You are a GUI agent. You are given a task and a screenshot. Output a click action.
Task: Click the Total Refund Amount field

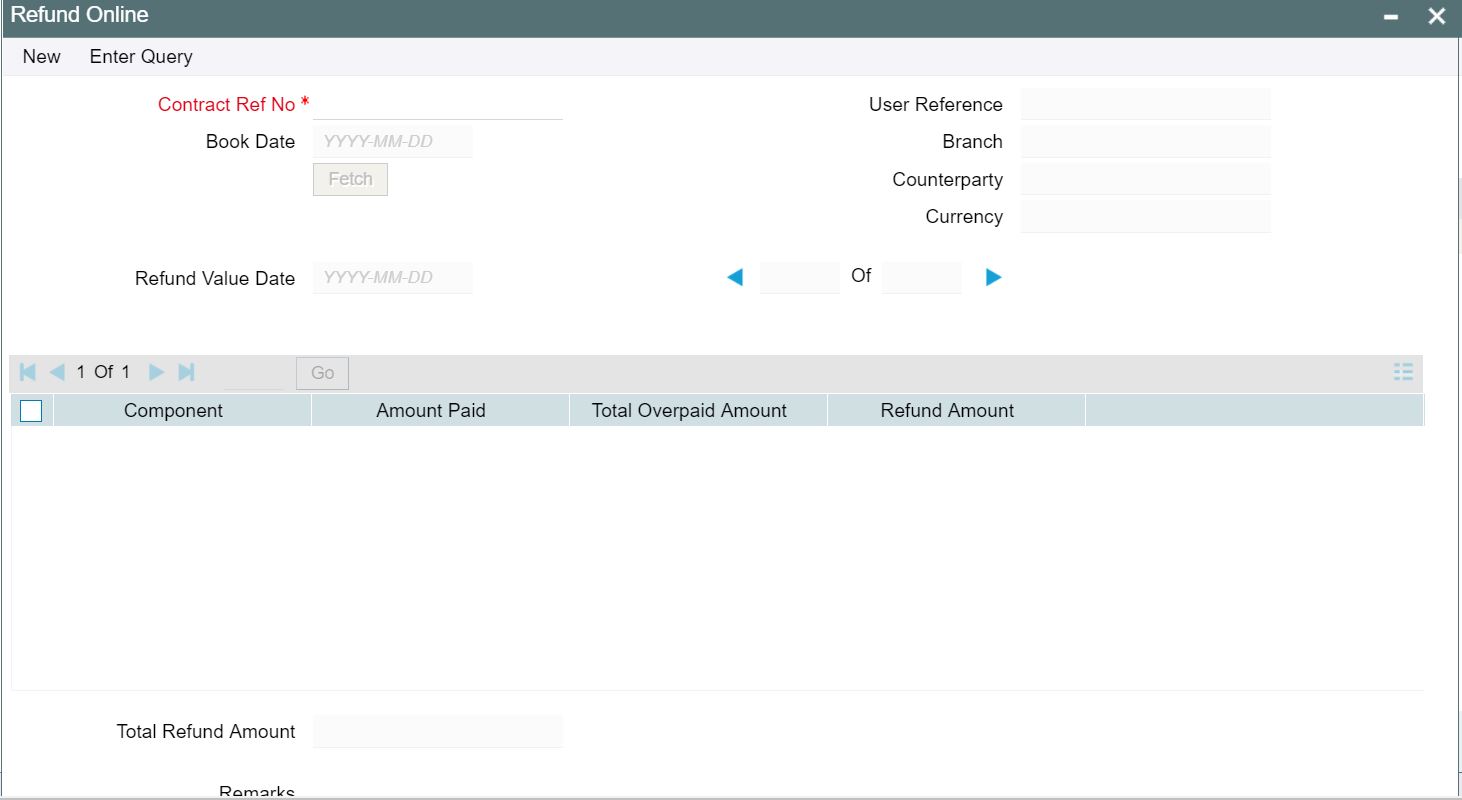[438, 732]
